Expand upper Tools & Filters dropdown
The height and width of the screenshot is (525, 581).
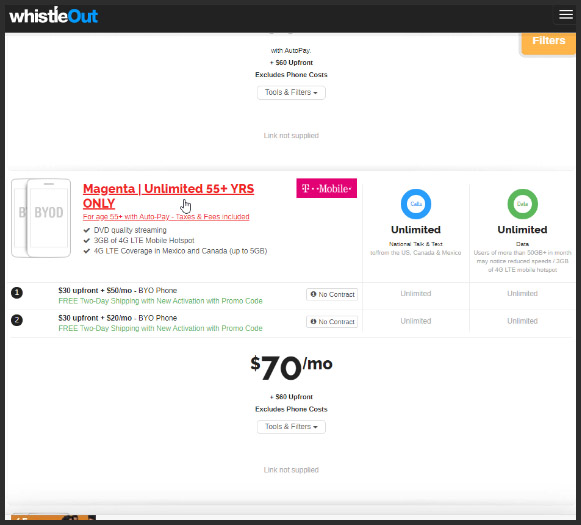coord(291,93)
